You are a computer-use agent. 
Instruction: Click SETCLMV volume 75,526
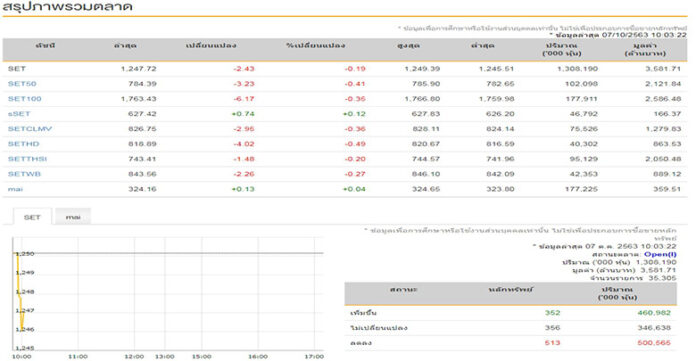coord(584,129)
